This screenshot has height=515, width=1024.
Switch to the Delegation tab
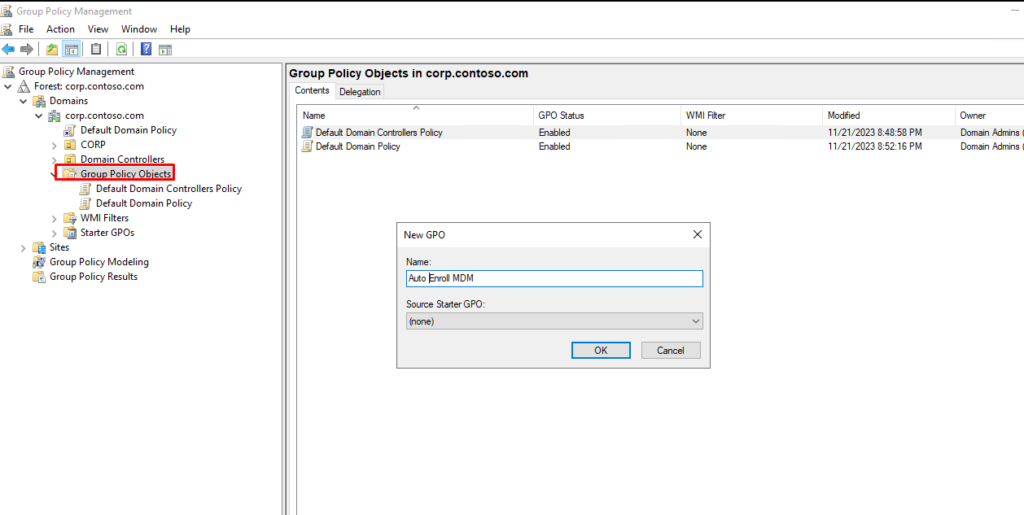click(x=359, y=92)
